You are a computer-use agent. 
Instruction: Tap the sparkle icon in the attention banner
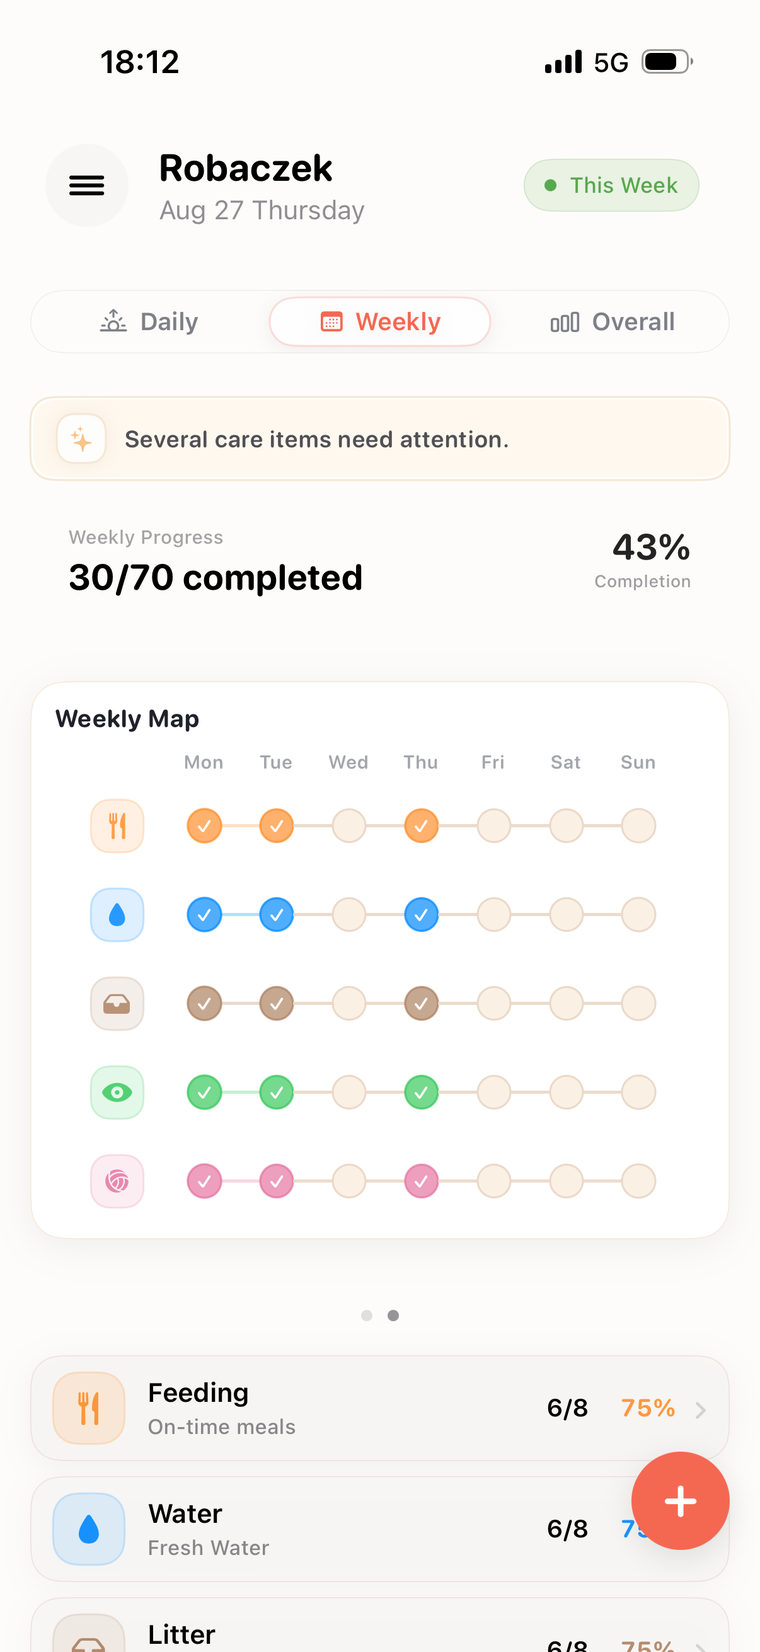(82, 439)
